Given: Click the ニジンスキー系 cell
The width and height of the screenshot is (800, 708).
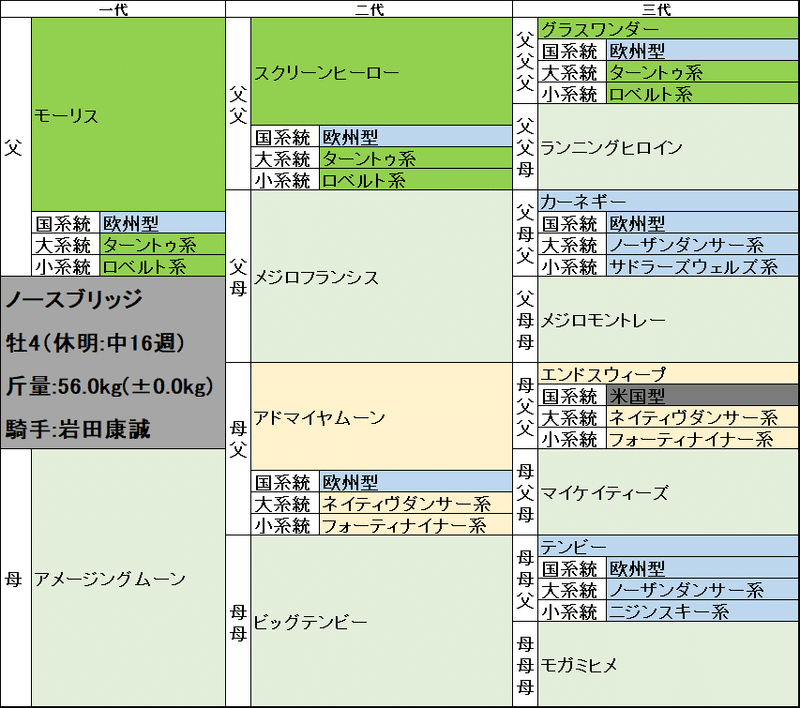Looking at the screenshot, I should (x=703, y=611).
